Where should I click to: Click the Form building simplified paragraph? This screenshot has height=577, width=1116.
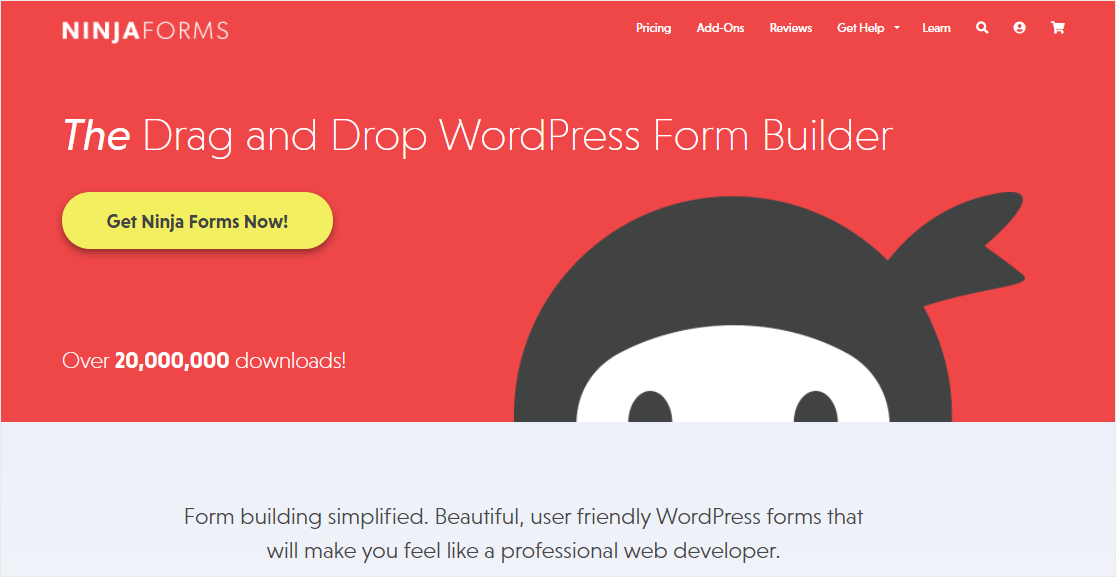(x=523, y=534)
